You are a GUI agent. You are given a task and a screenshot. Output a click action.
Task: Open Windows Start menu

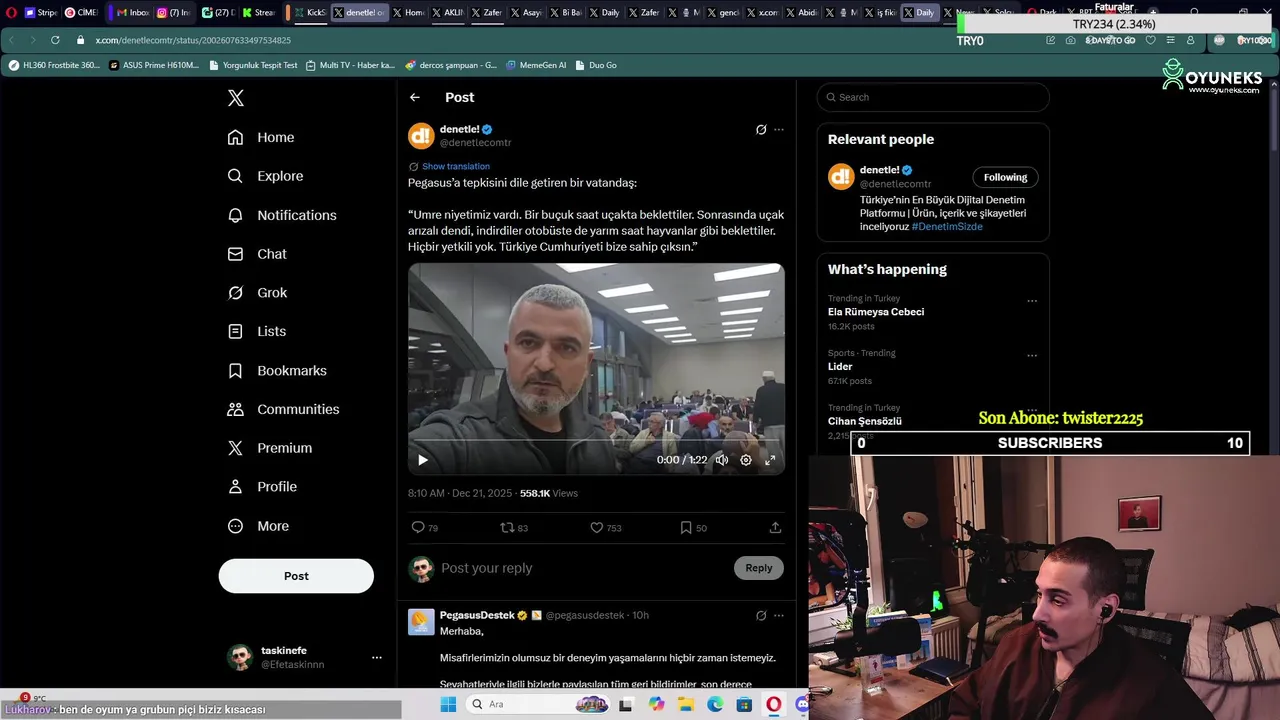(x=448, y=704)
